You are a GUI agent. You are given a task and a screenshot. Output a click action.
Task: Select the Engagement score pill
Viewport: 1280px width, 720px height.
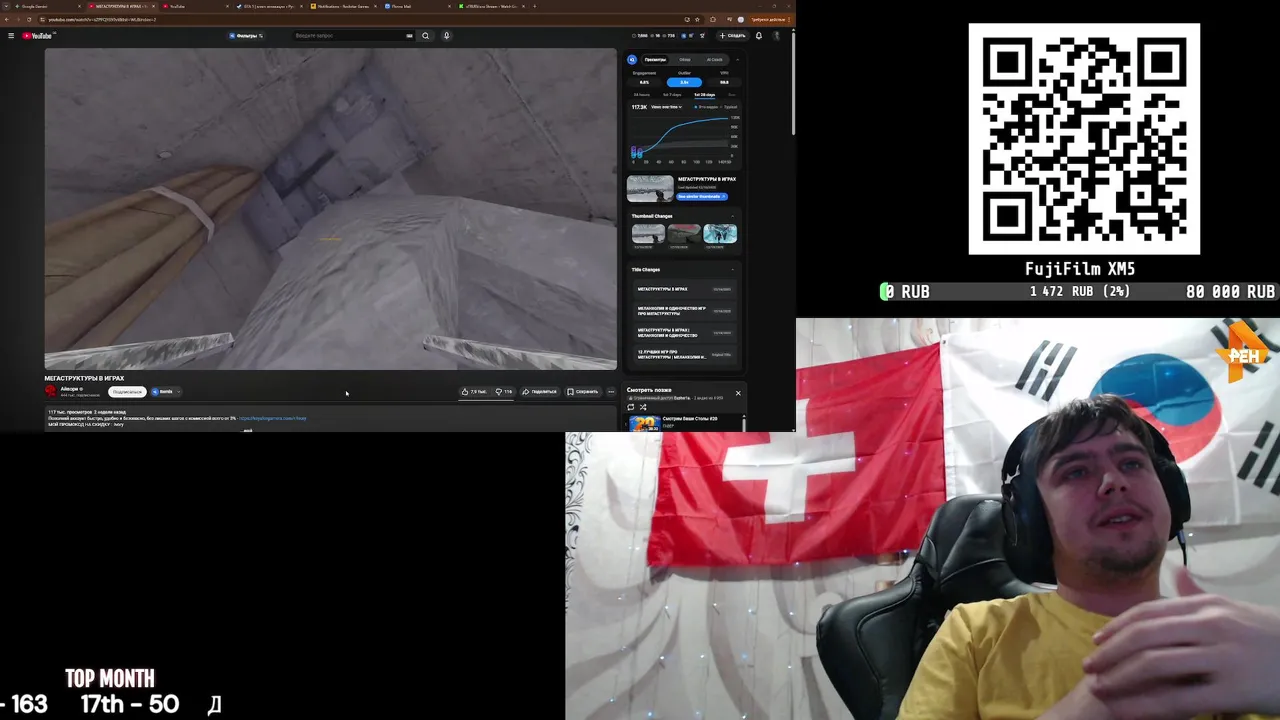pos(644,82)
